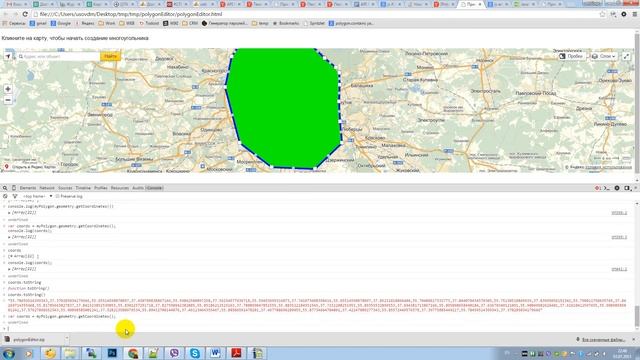Open Viber from the taskbar
640x360 pixels.
coord(174,353)
